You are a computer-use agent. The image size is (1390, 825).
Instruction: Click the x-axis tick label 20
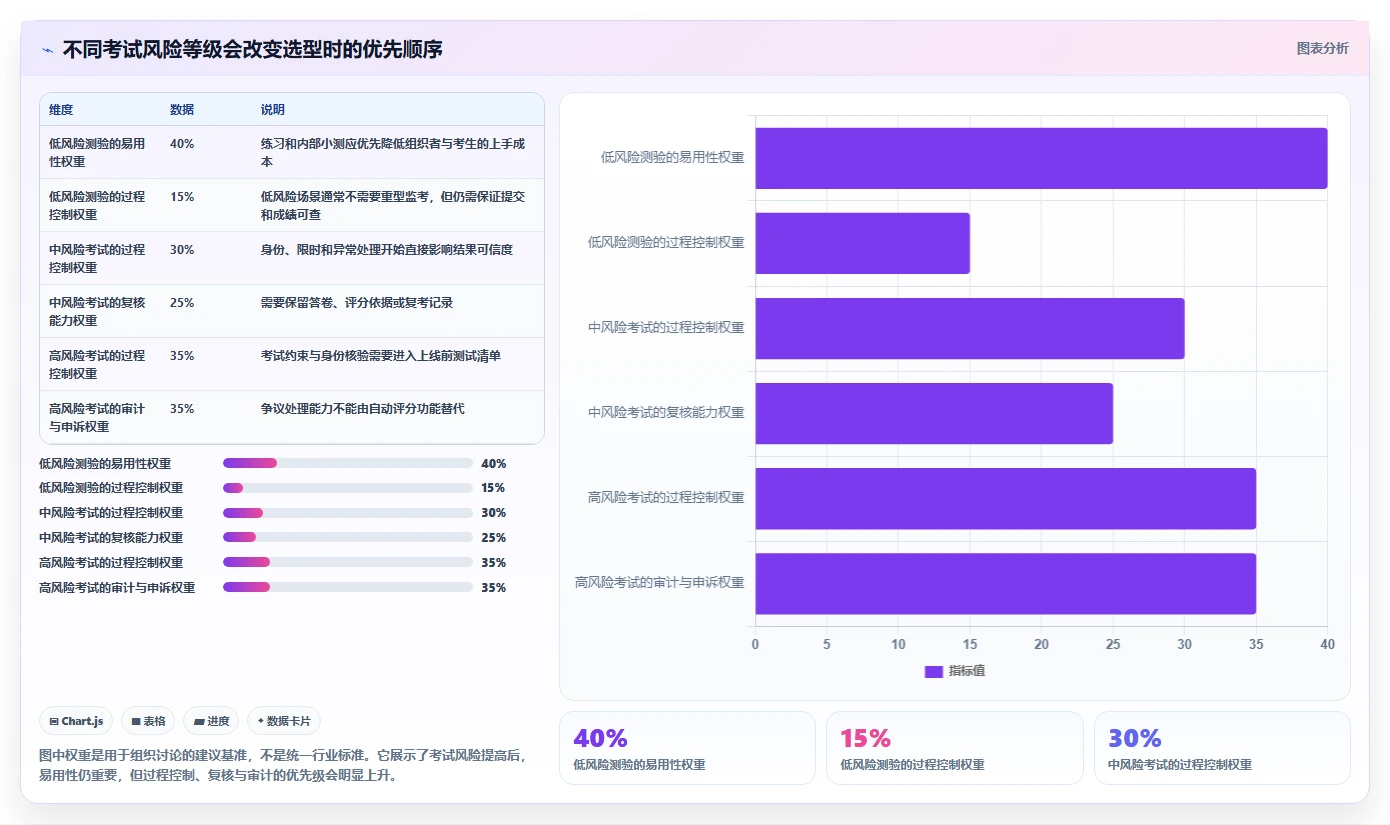pyautogui.click(x=1041, y=645)
